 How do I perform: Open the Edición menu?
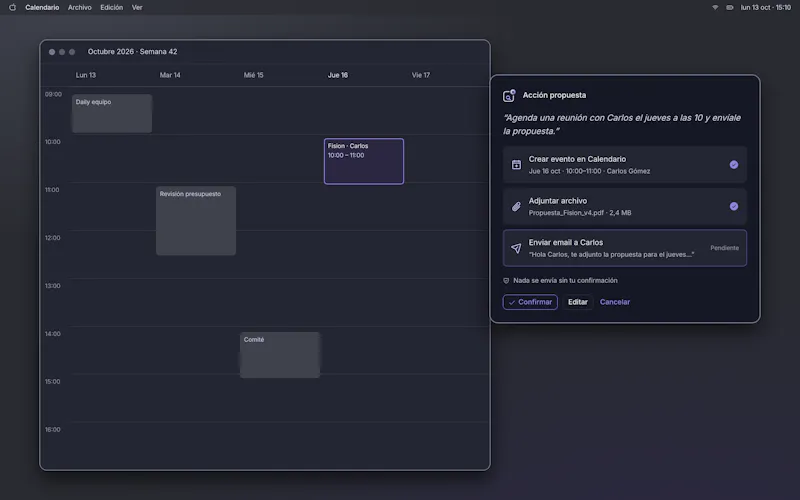pyautogui.click(x=112, y=8)
